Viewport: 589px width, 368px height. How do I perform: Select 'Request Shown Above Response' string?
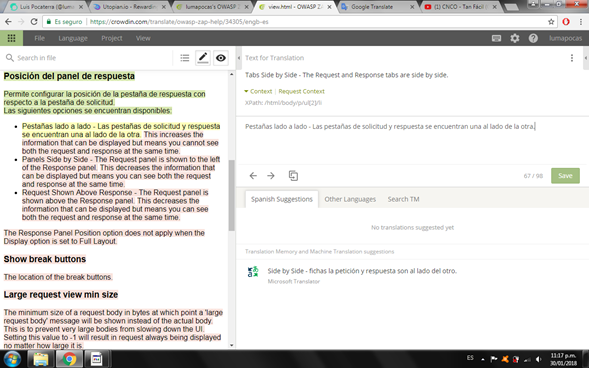(115, 196)
